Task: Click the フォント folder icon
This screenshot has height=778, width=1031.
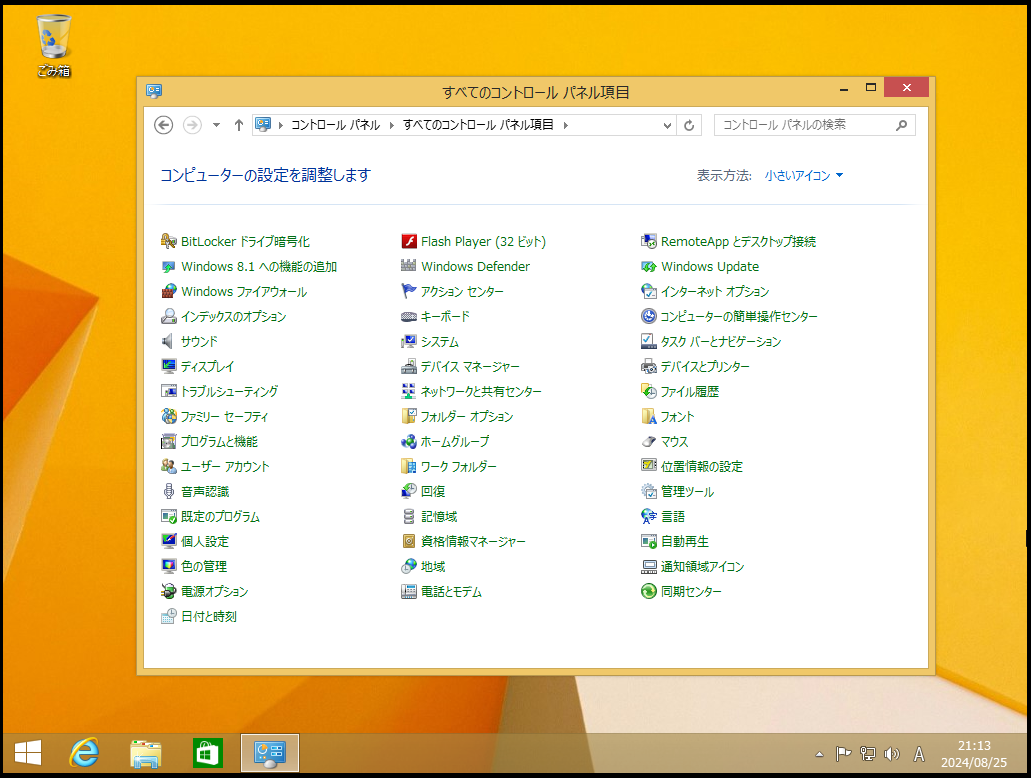Action: (649, 416)
